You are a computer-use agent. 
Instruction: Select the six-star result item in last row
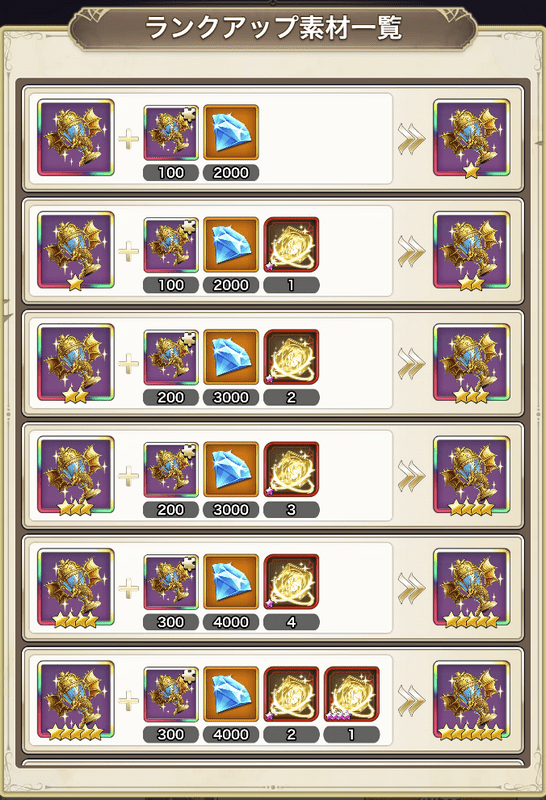click(x=471, y=699)
